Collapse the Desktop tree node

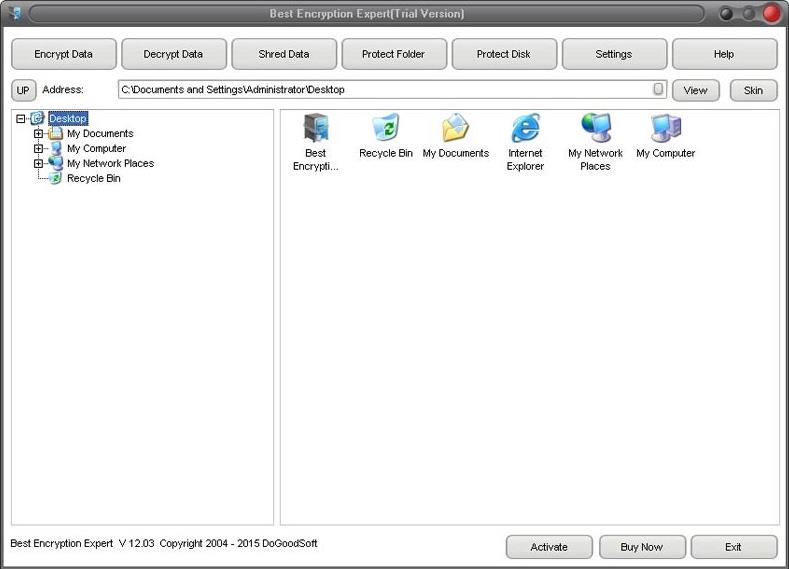click(21, 119)
